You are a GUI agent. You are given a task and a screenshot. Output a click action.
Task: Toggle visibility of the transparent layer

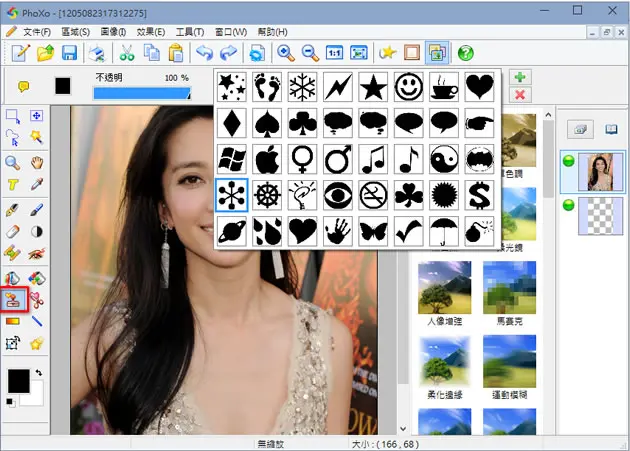pyautogui.click(x=569, y=205)
